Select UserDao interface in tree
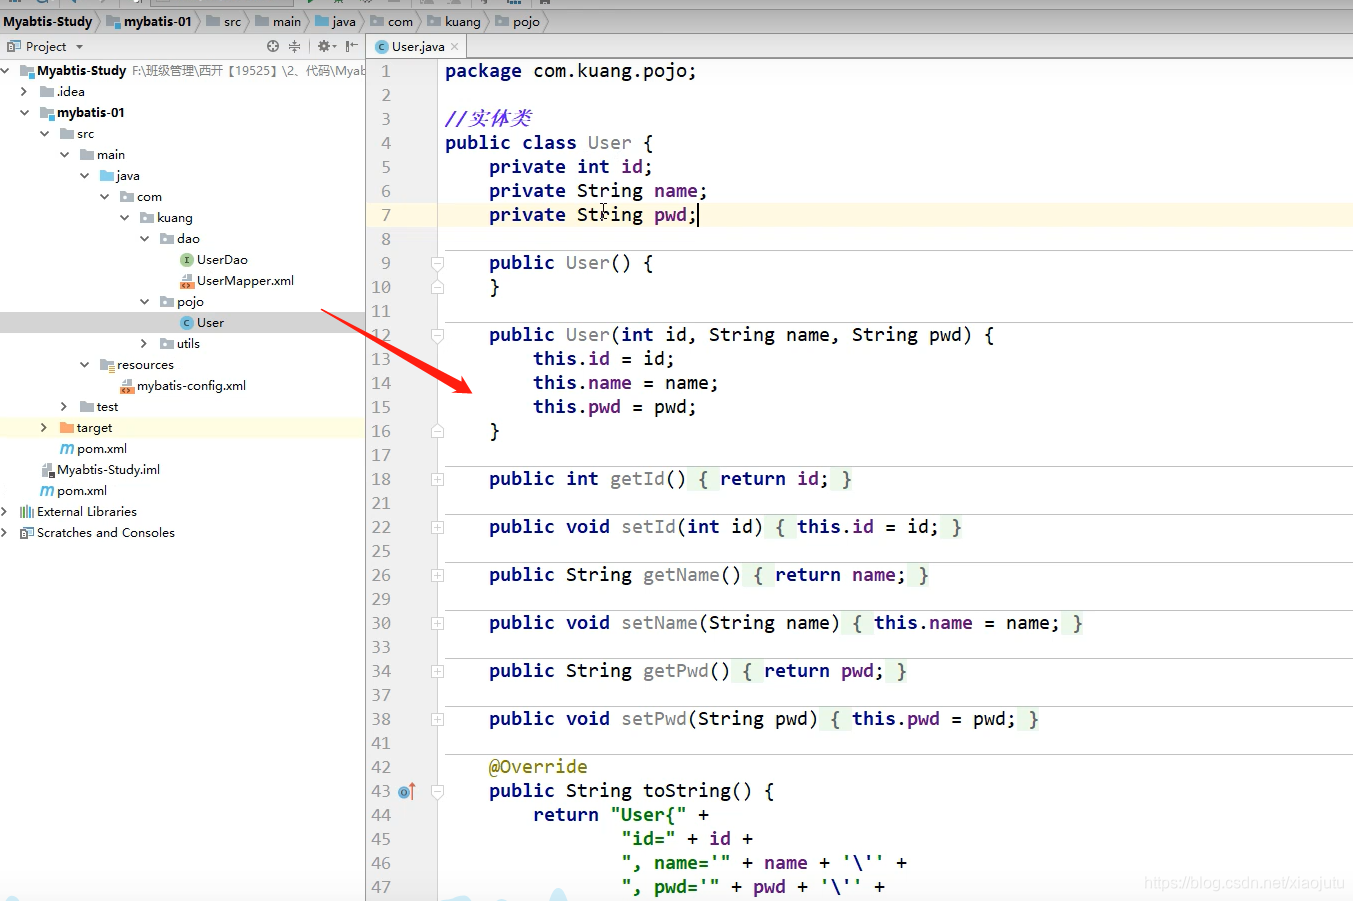This screenshot has height=901, width=1353. (222, 260)
